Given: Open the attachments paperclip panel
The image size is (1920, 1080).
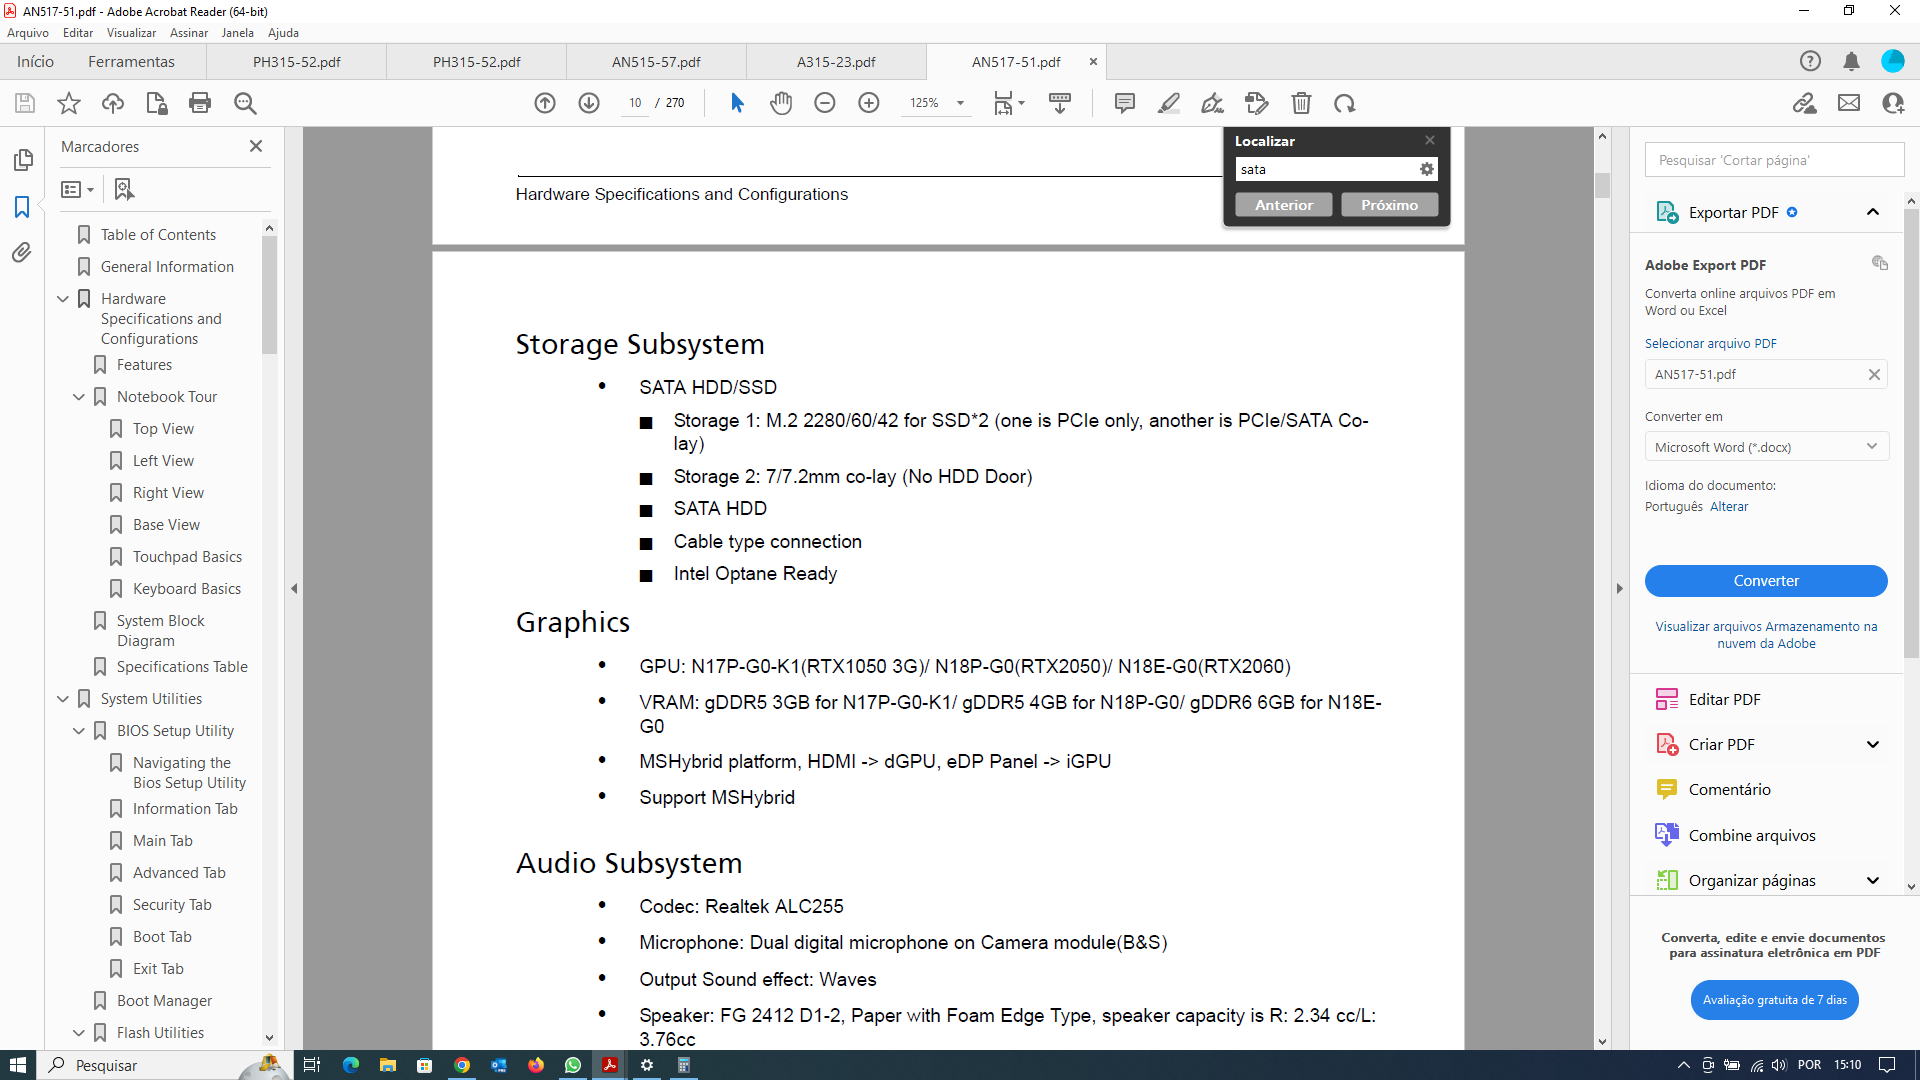Looking at the screenshot, I should [x=22, y=253].
